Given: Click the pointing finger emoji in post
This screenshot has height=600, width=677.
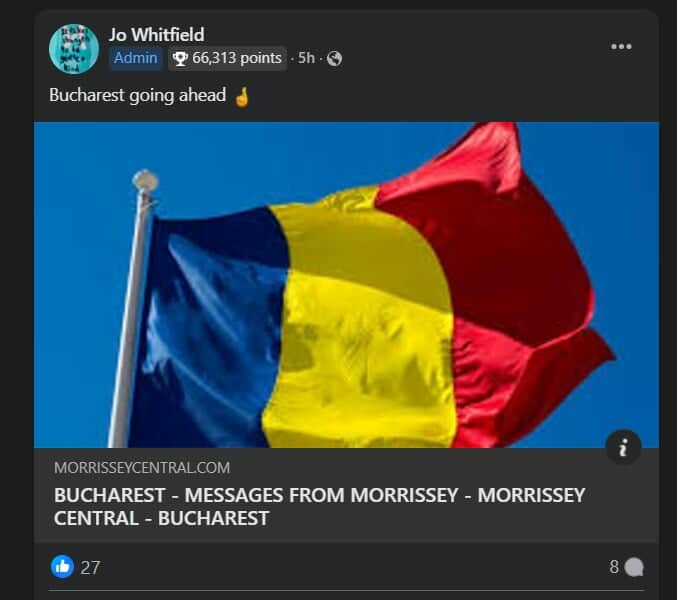Looking at the screenshot, I should click(242, 96).
